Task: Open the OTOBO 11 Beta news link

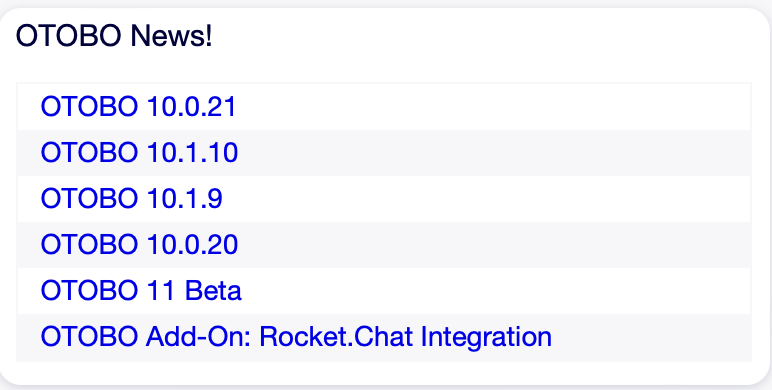Action: click(x=141, y=291)
